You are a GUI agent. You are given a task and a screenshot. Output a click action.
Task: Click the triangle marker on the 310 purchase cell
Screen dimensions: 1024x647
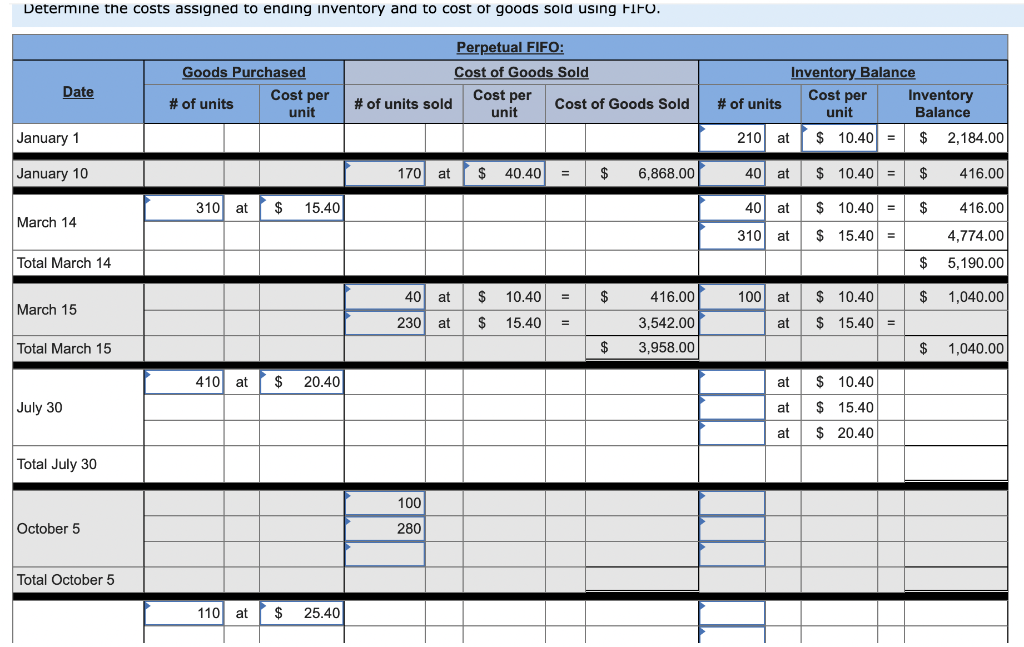coord(148,200)
